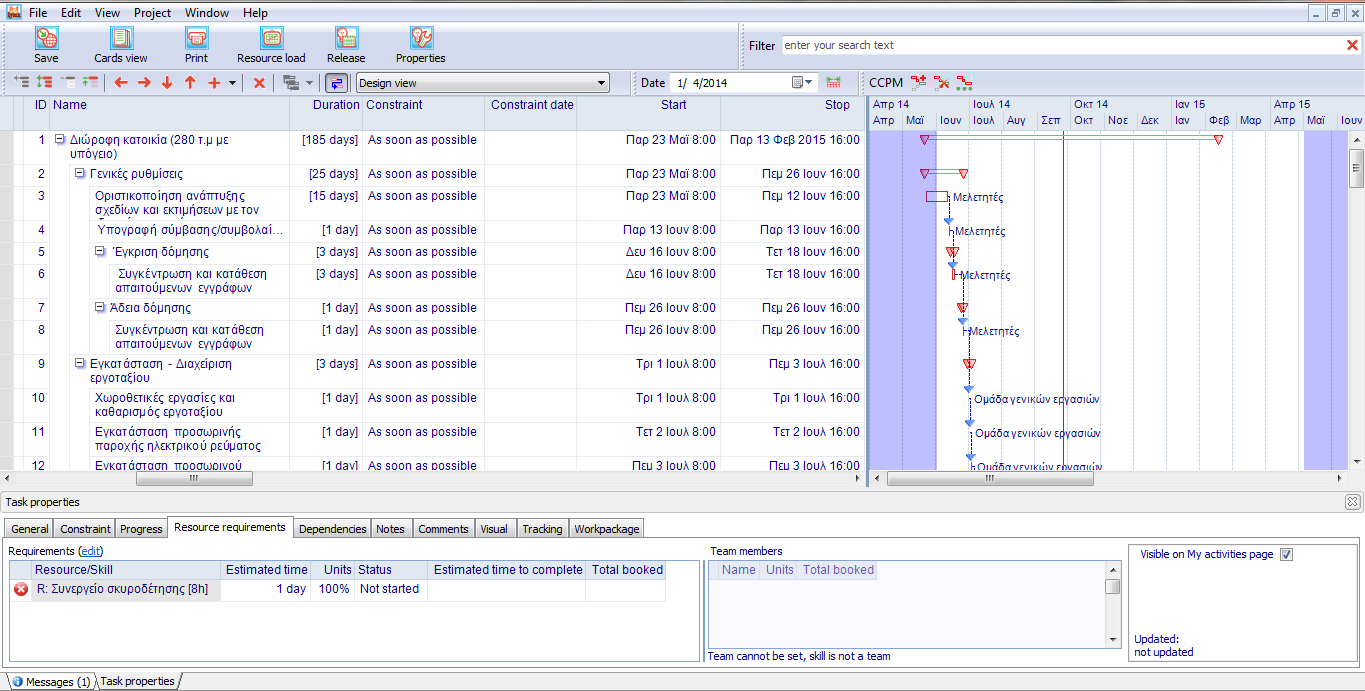Click the edit link next to Requirements
The width and height of the screenshot is (1365, 691).
[90, 551]
